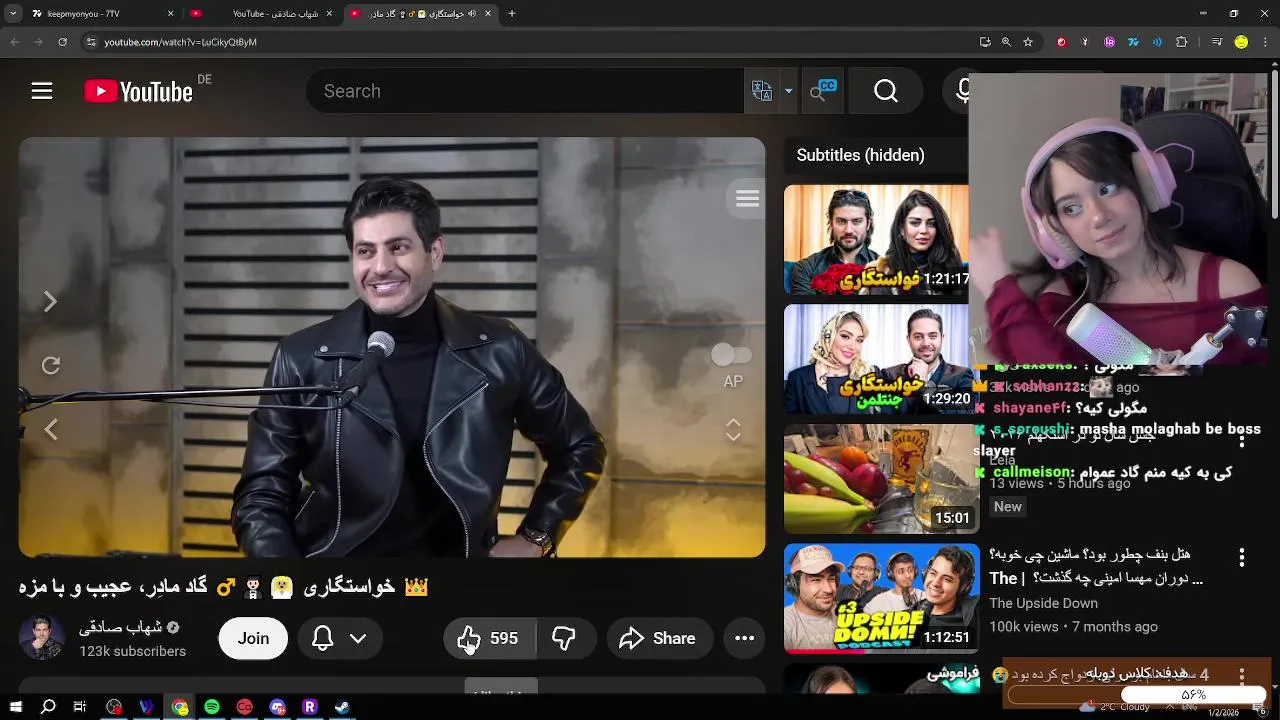Dislike the video with thumbs-down
Screen dimensions: 1280x720
point(565,638)
